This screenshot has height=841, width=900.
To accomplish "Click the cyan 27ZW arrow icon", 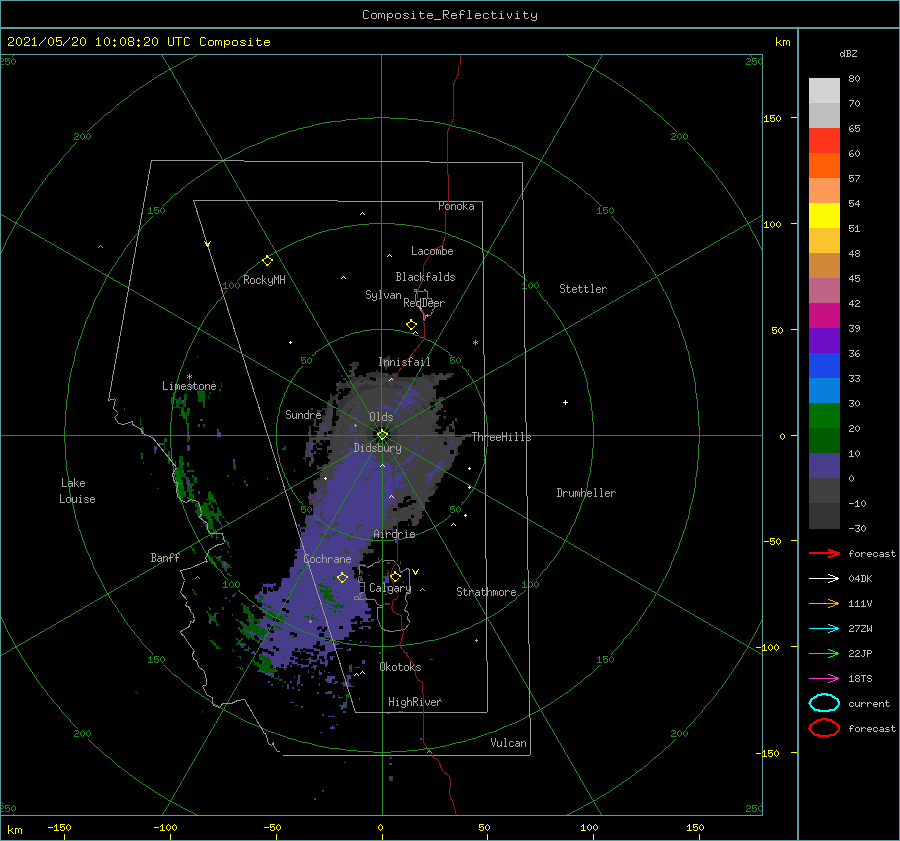I will (824, 629).
